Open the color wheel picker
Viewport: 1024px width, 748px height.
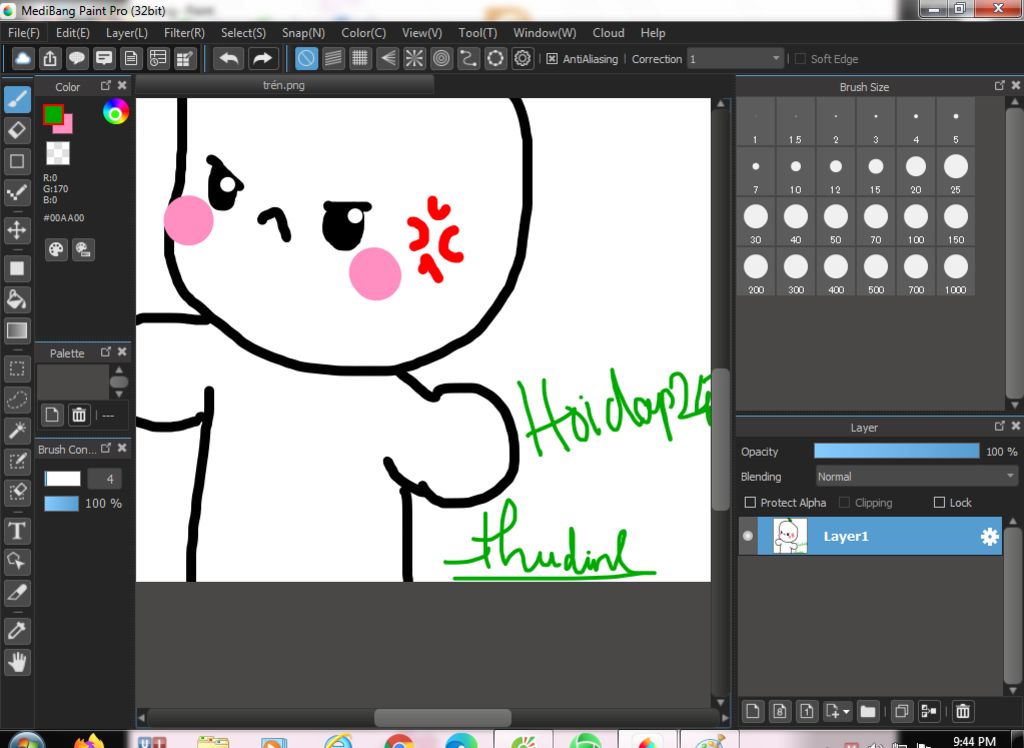pos(116,112)
